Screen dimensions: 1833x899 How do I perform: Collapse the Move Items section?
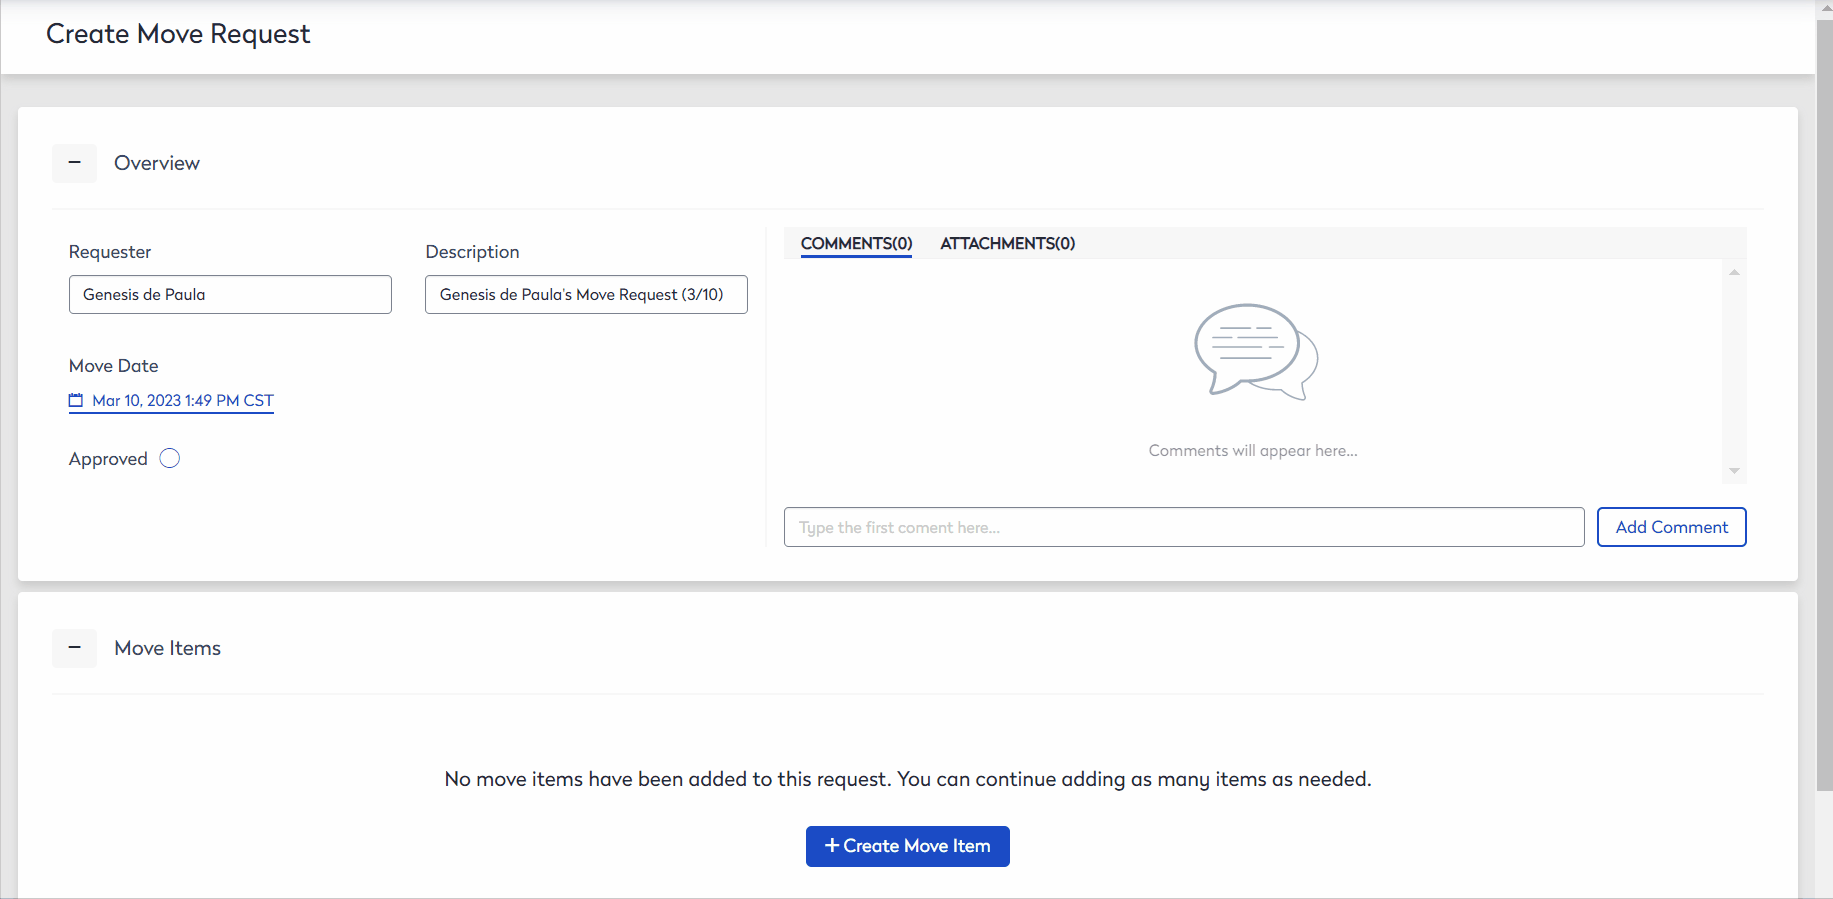click(x=75, y=648)
